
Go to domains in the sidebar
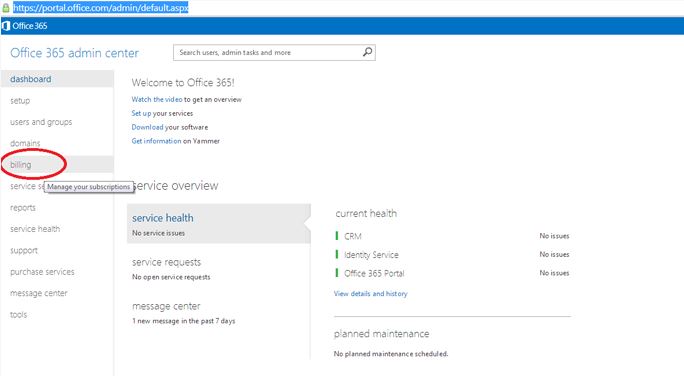click(25, 143)
